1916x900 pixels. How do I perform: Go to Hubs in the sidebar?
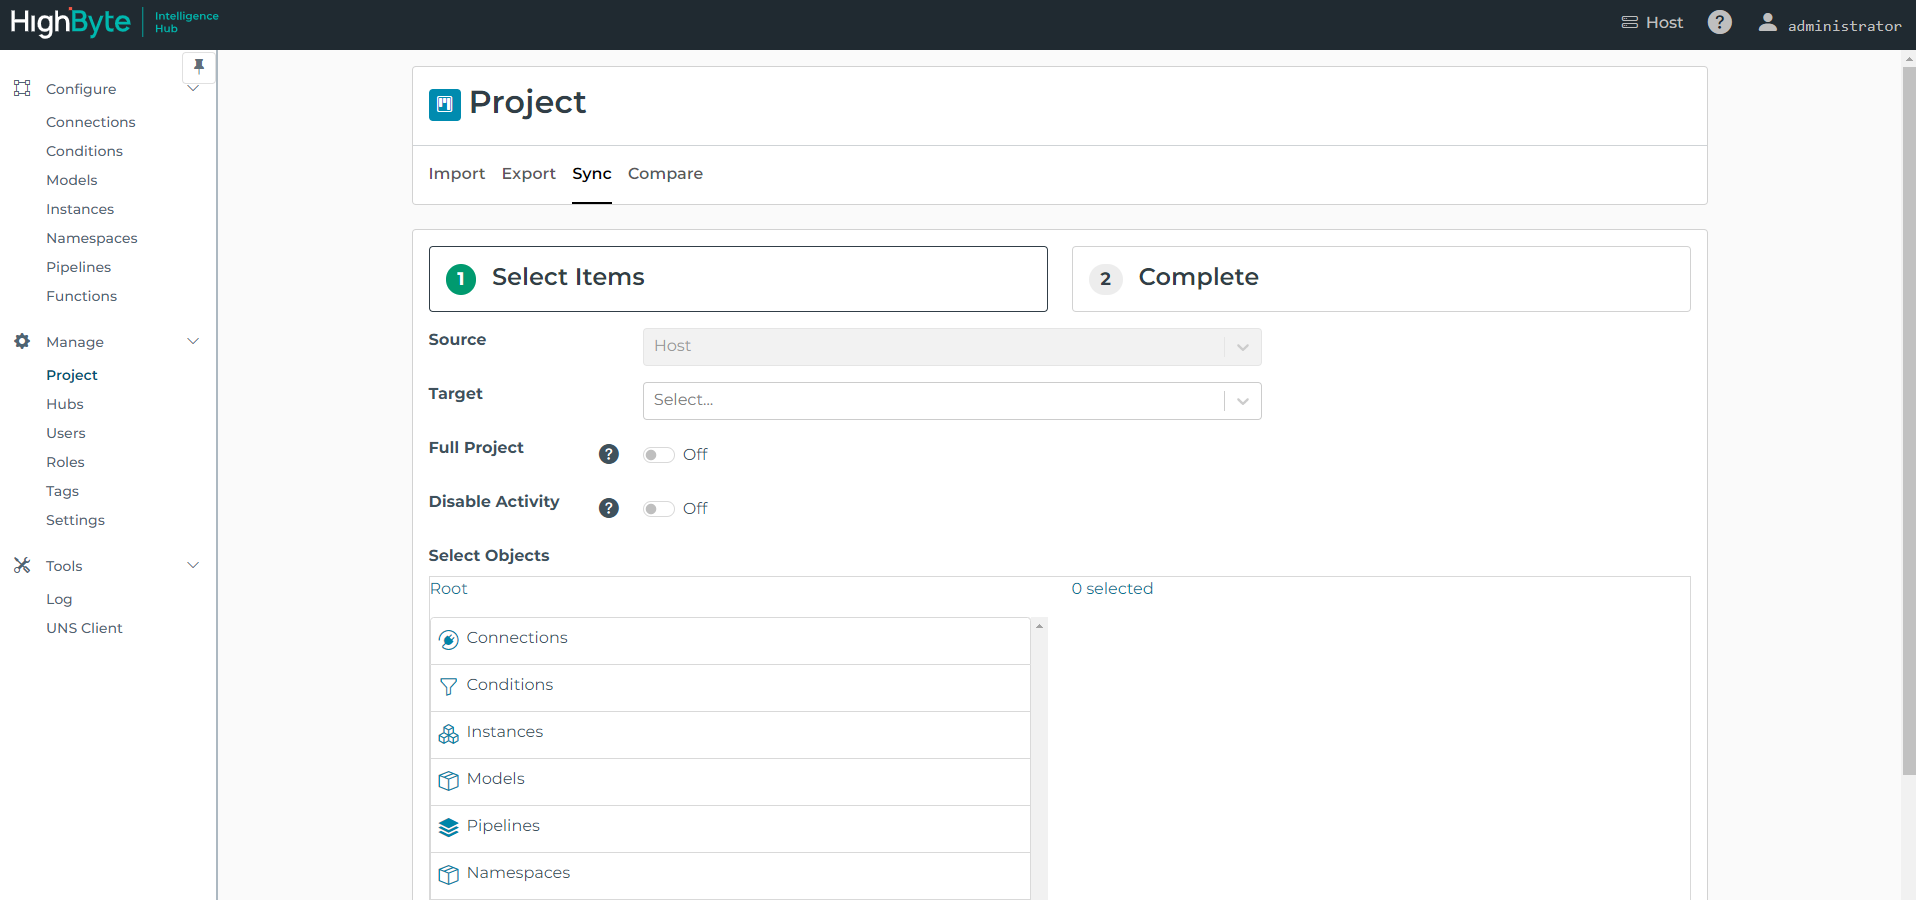pyautogui.click(x=65, y=404)
